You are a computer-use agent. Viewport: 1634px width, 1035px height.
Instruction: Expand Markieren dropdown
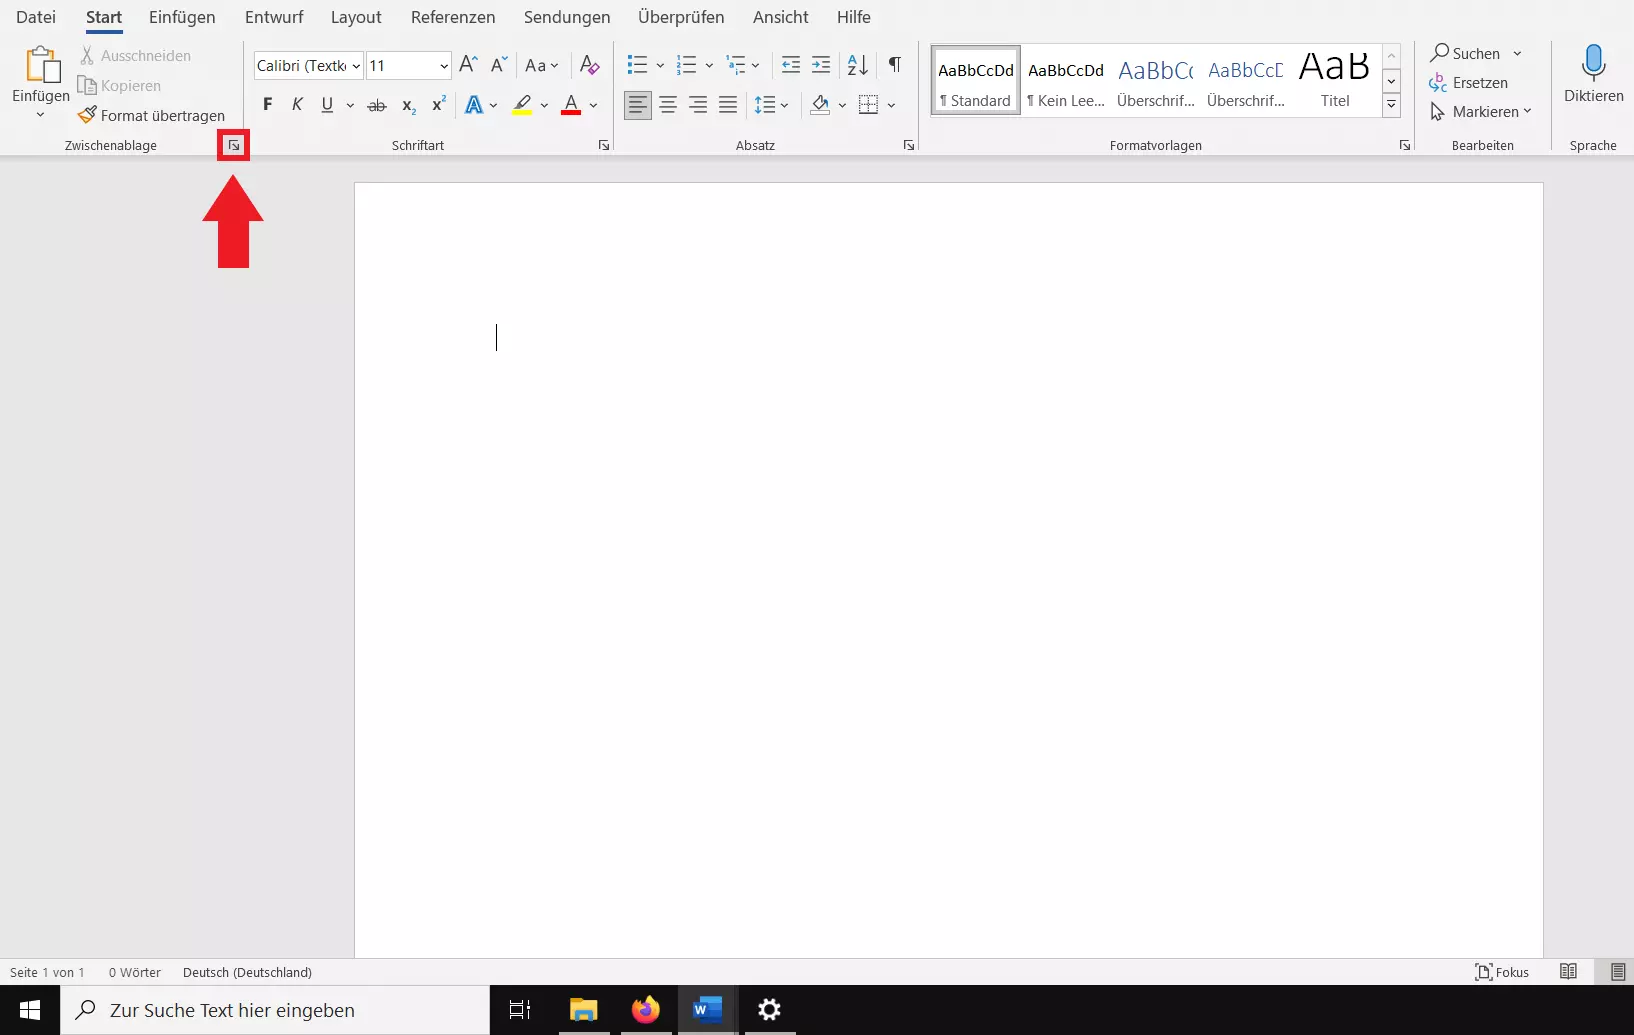pyautogui.click(x=1527, y=111)
